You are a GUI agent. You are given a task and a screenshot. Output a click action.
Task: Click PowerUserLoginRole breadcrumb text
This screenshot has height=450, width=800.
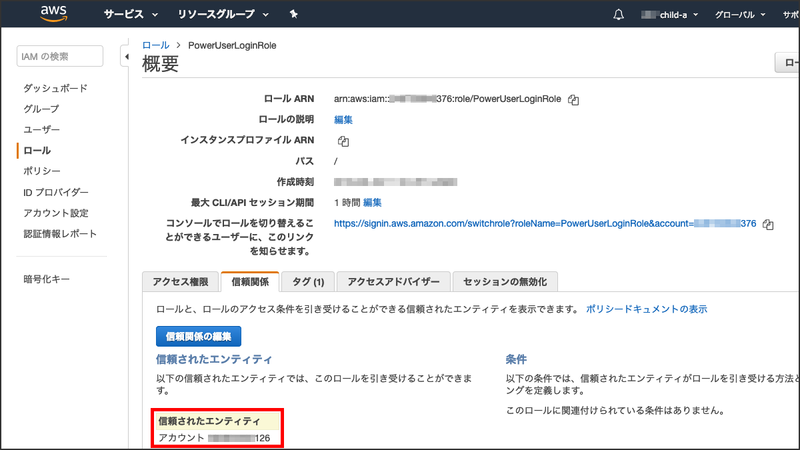coord(232,45)
